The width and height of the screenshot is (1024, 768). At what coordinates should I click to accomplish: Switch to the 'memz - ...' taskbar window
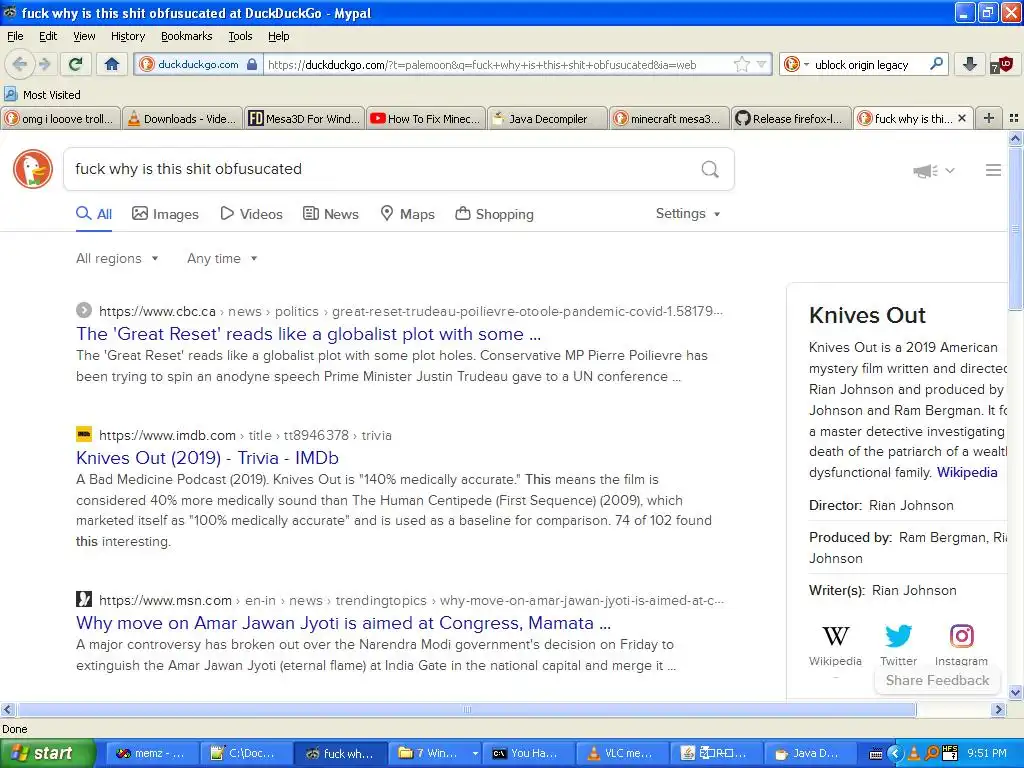tap(150, 754)
